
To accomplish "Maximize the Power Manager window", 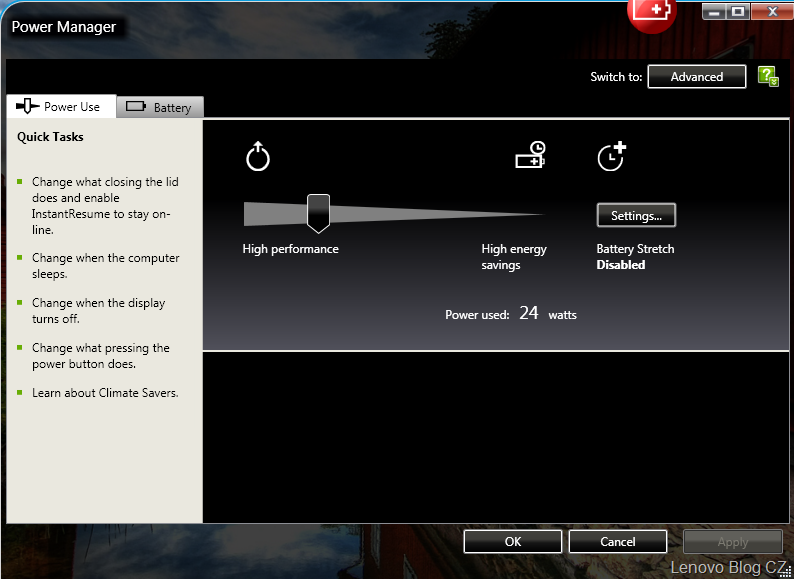I will [738, 11].
